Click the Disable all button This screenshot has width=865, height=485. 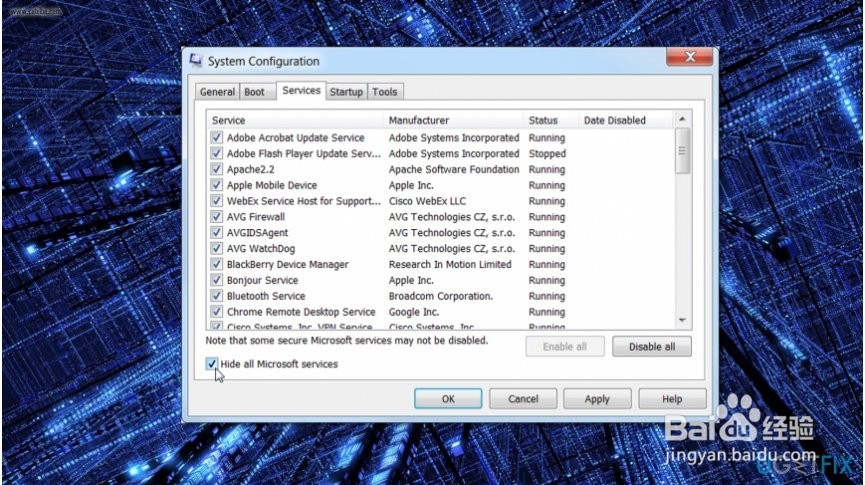[x=652, y=347]
